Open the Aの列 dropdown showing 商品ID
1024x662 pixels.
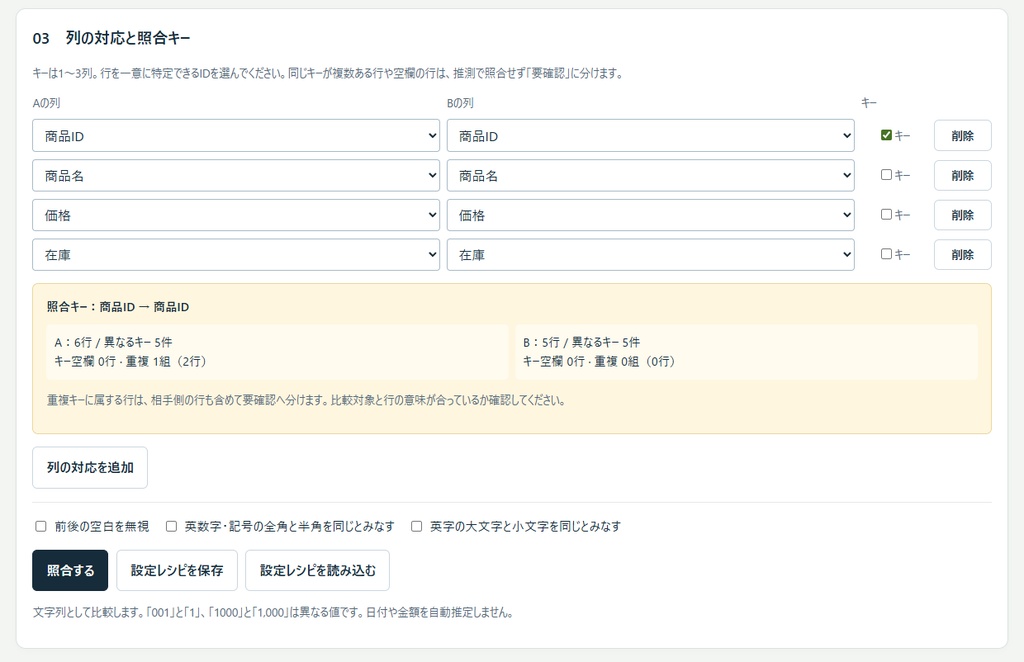click(236, 136)
